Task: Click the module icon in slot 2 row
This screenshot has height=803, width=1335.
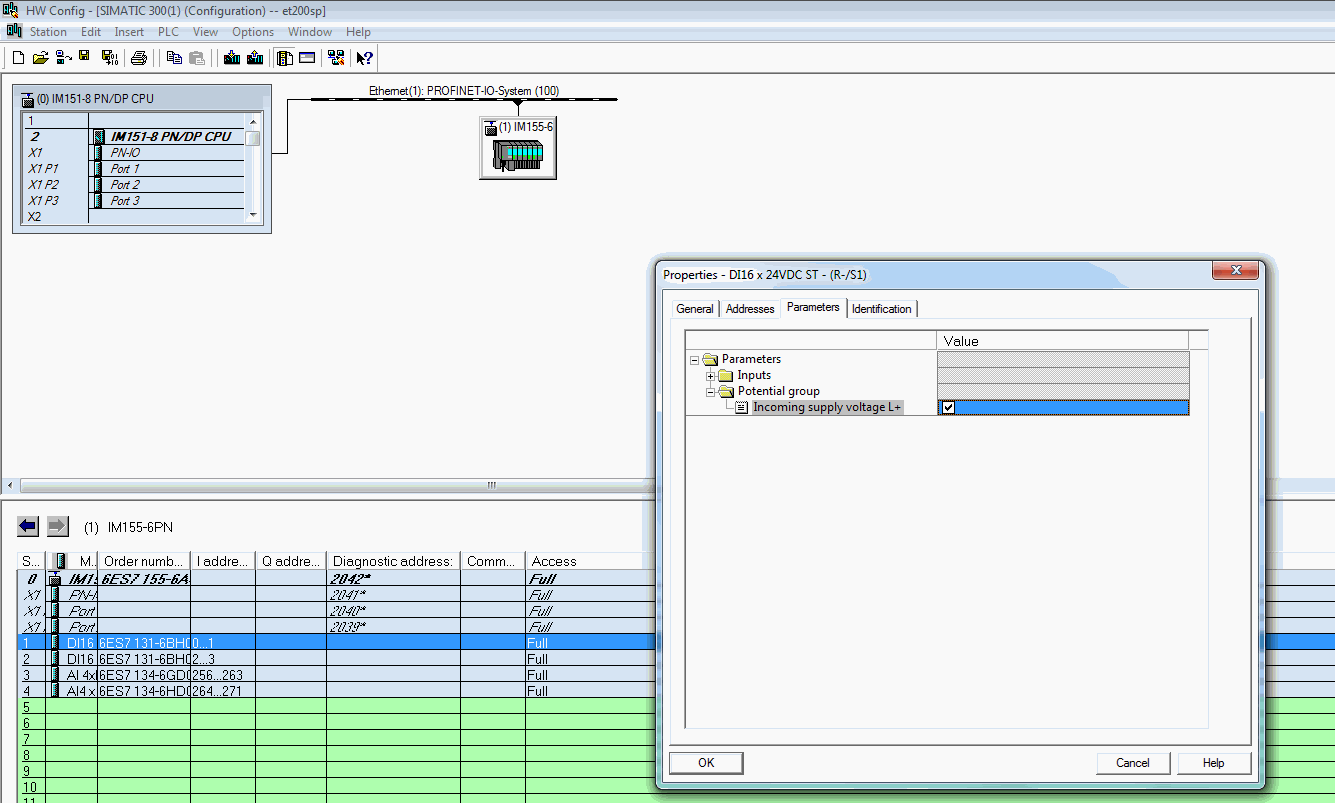Action: [99, 137]
